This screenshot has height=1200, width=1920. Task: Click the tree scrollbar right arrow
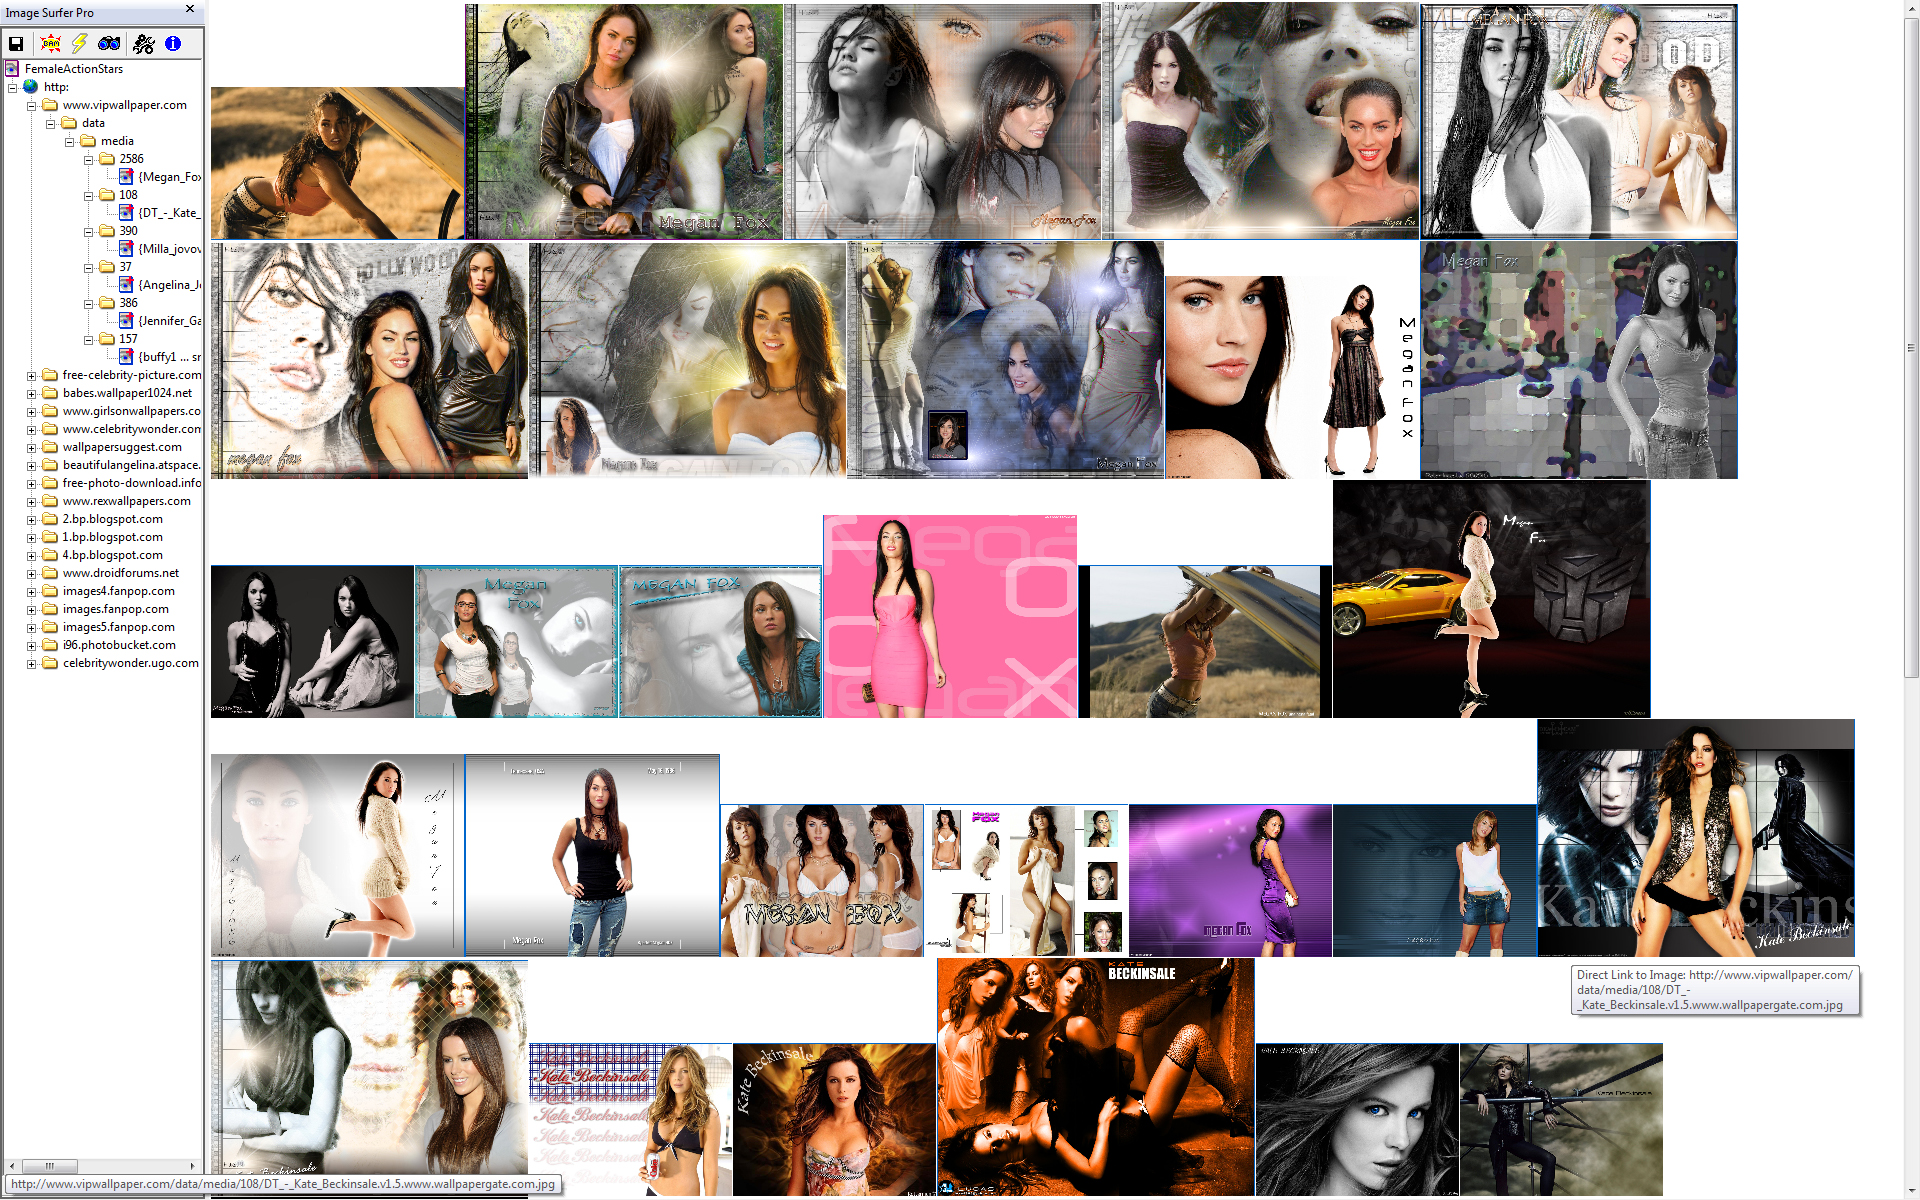(193, 1166)
